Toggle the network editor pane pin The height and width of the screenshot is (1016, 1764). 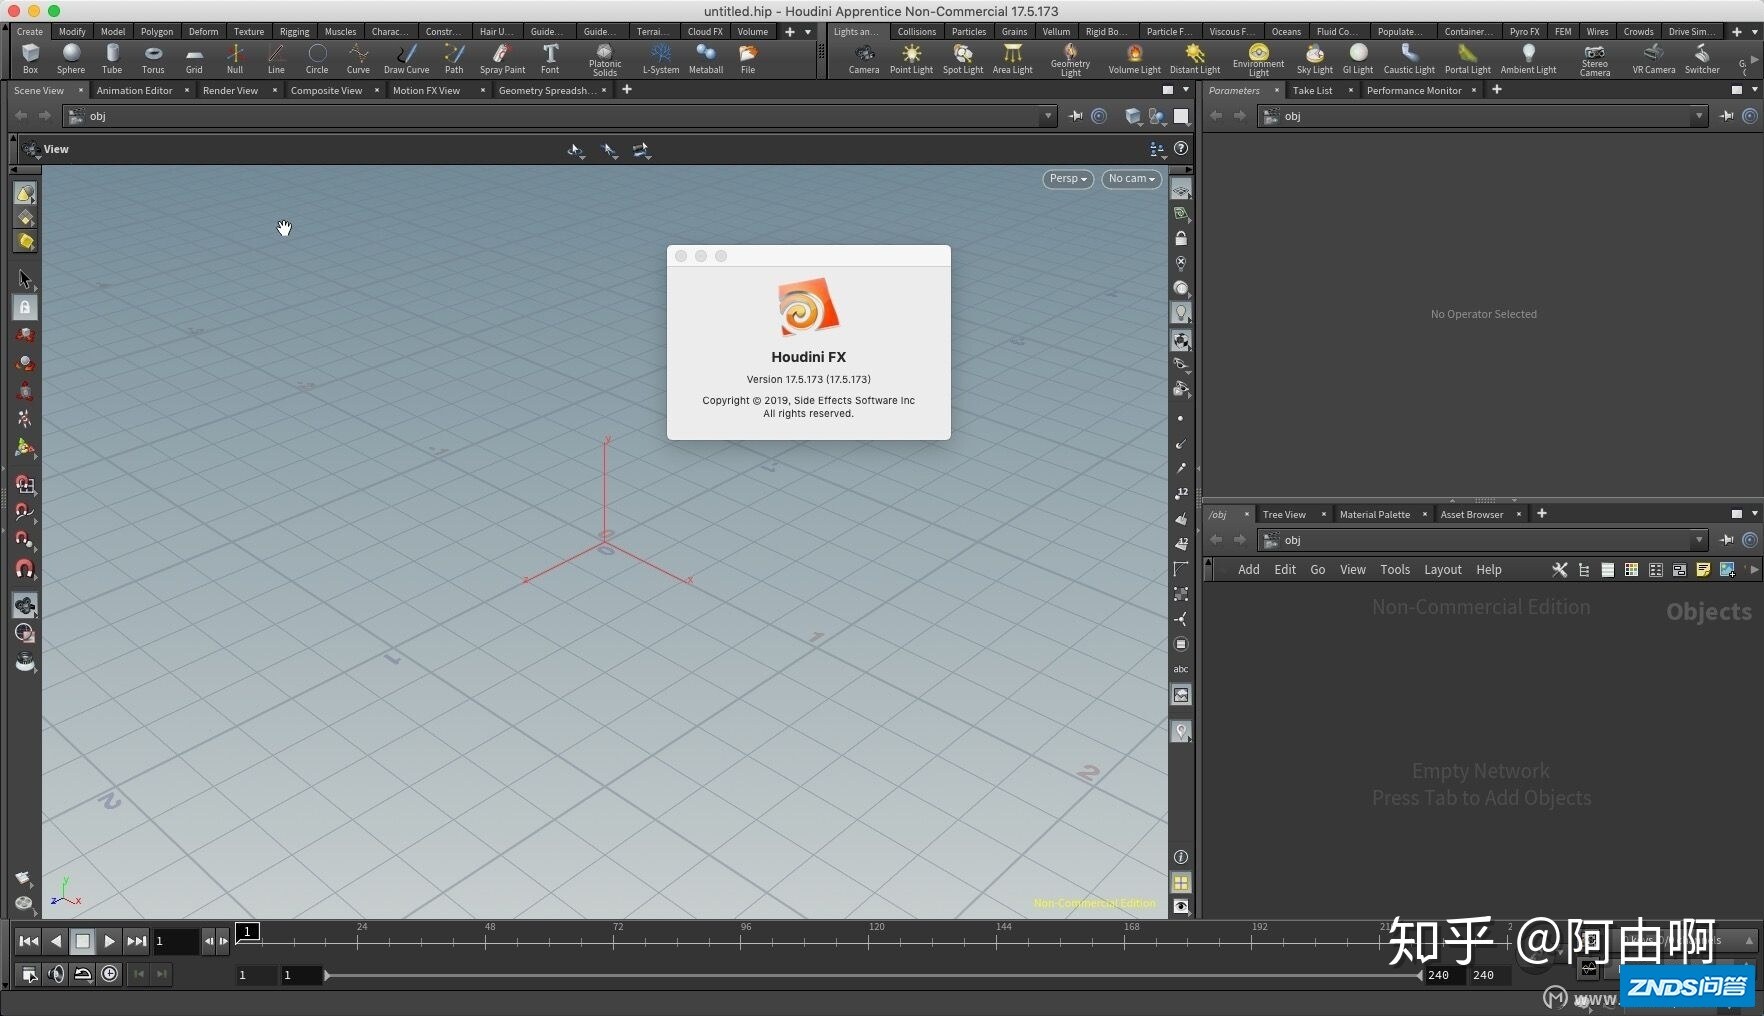[1727, 540]
